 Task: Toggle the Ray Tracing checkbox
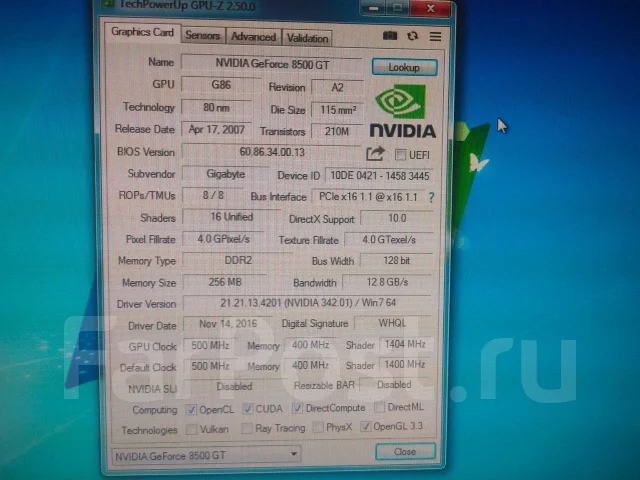(246, 428)
